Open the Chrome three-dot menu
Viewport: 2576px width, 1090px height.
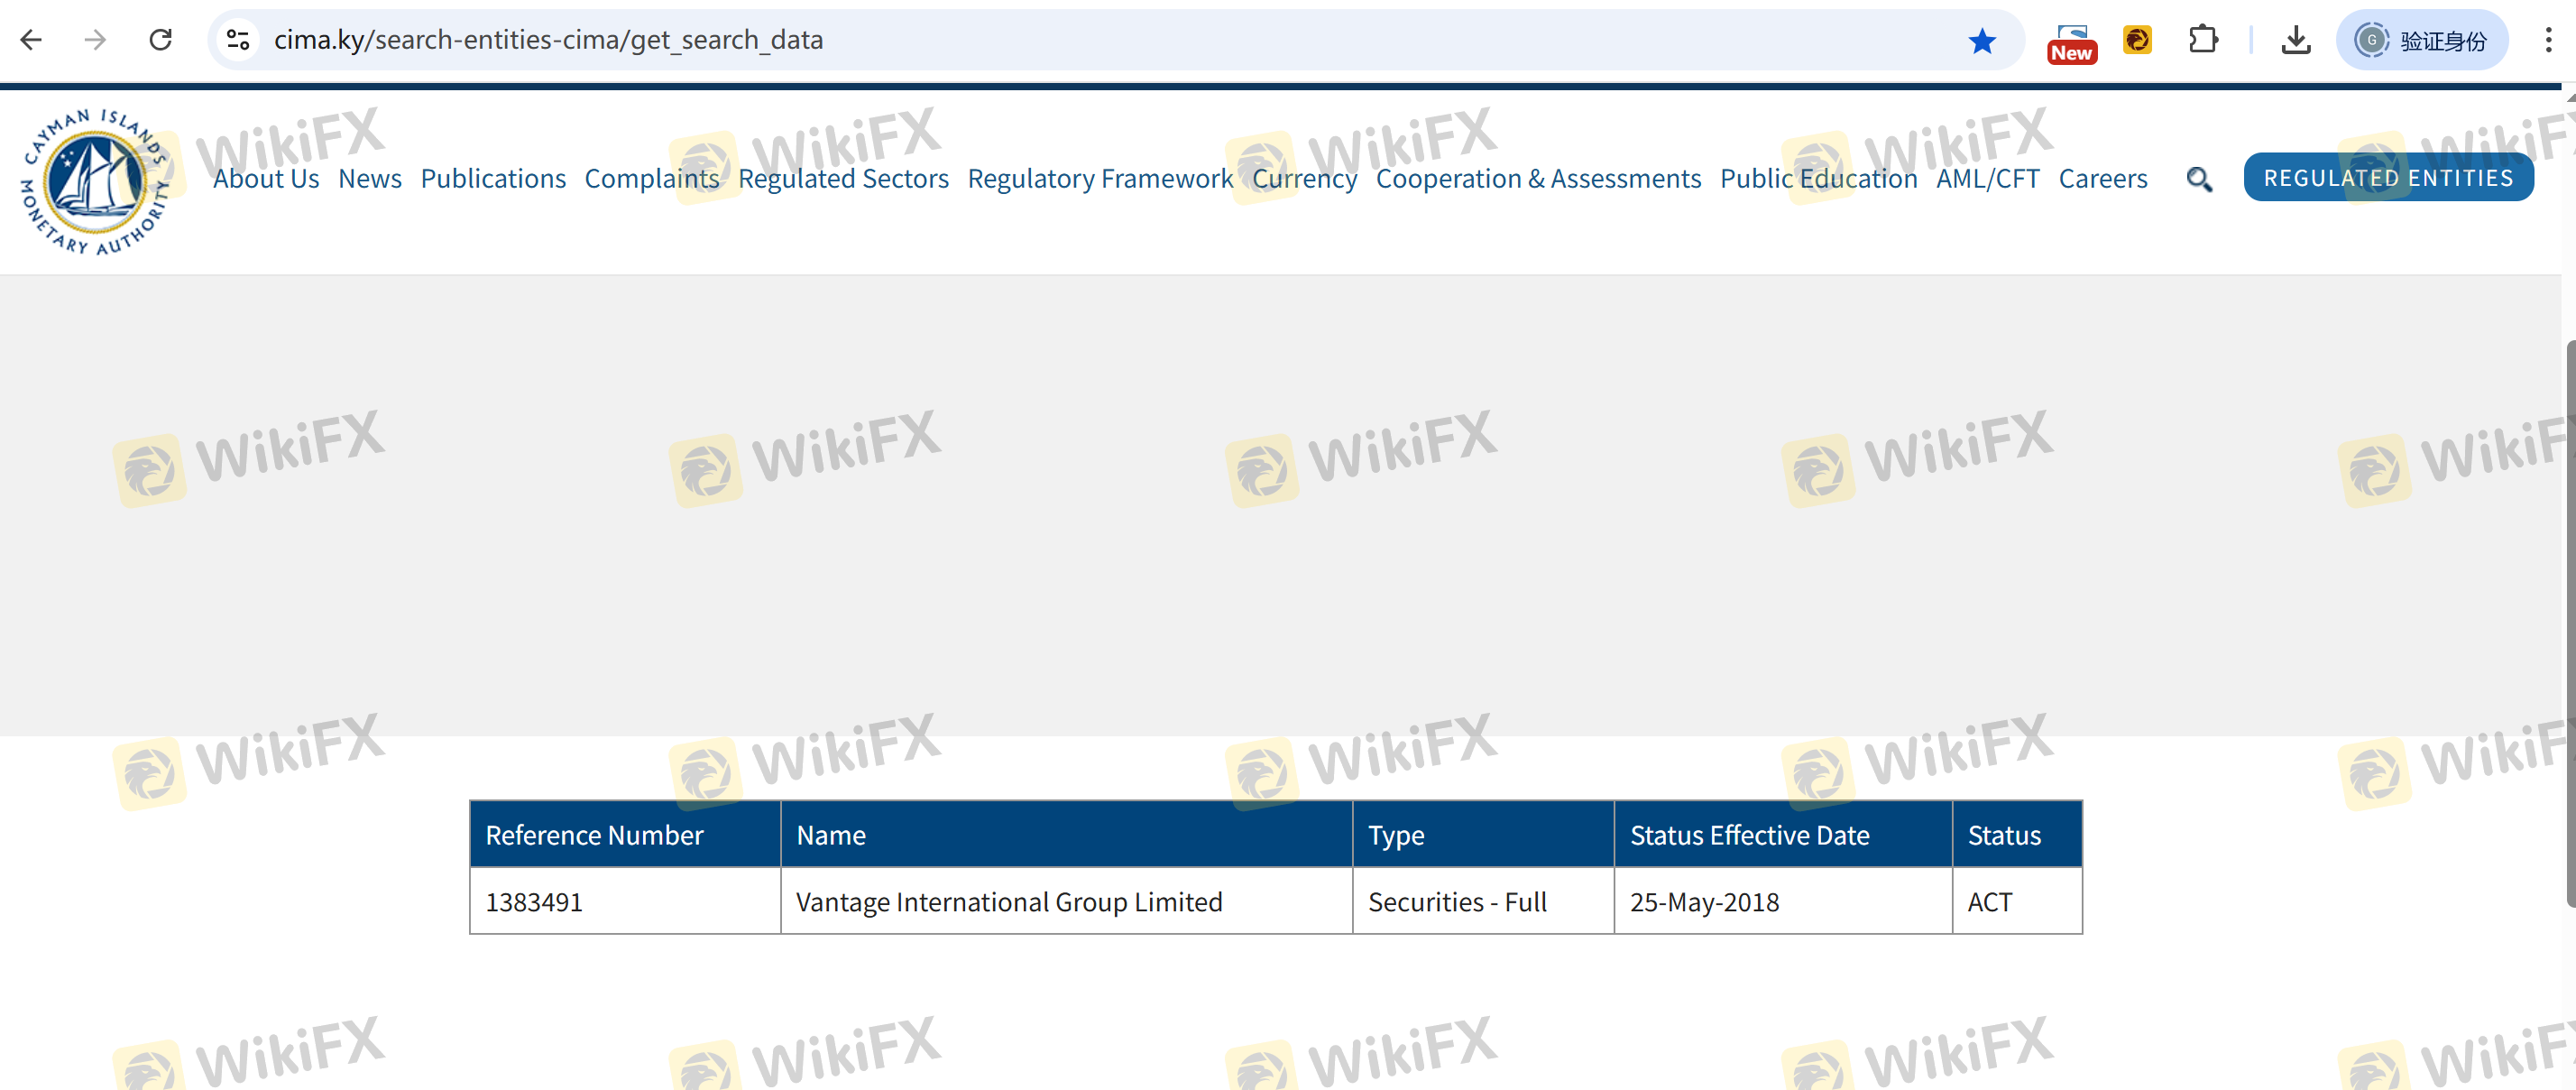click(x=2547, y=40)
